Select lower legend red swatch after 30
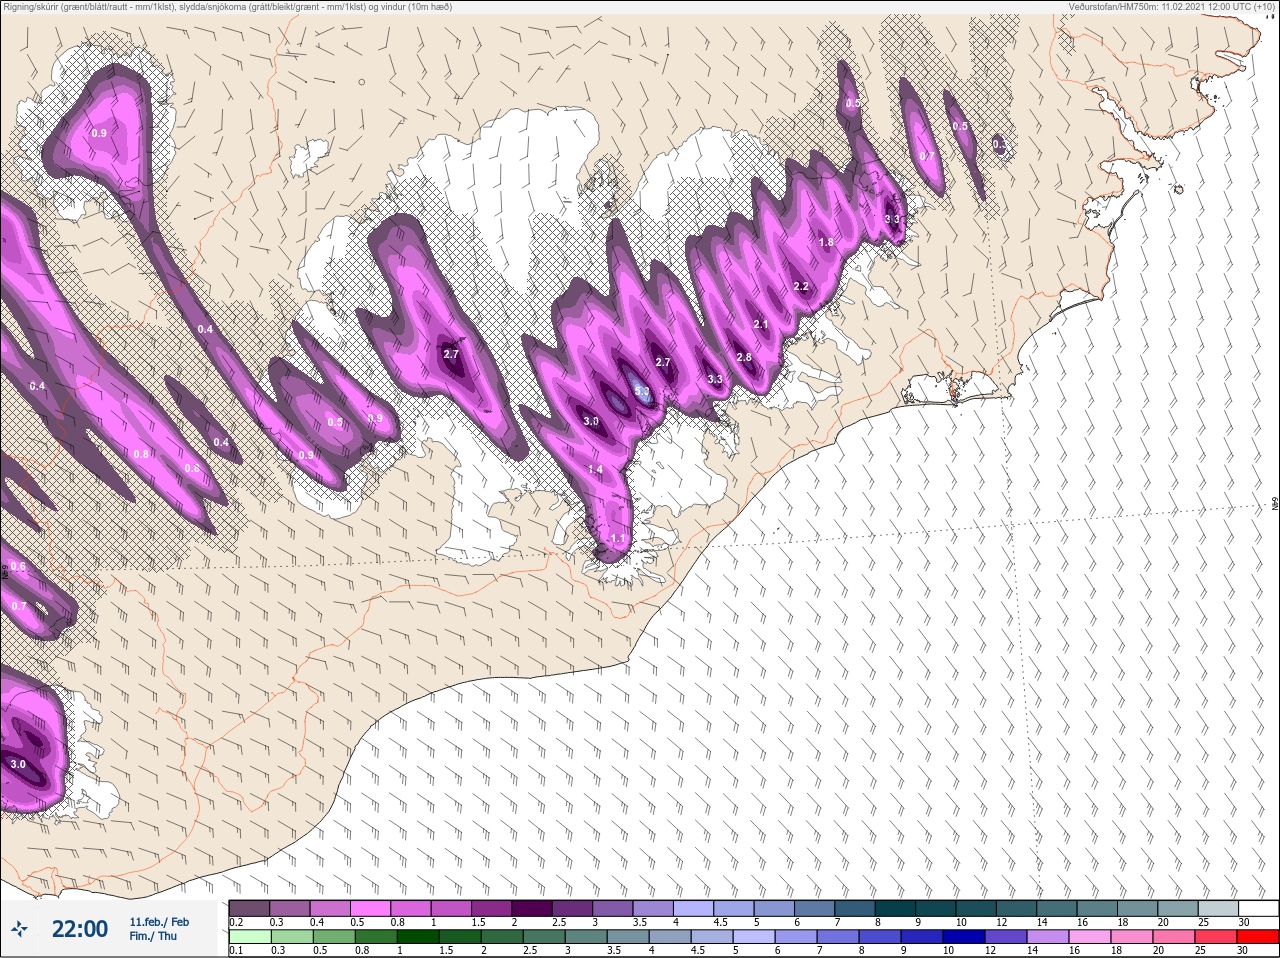Screen dimensions: 1280x958 coord(1258,937)
